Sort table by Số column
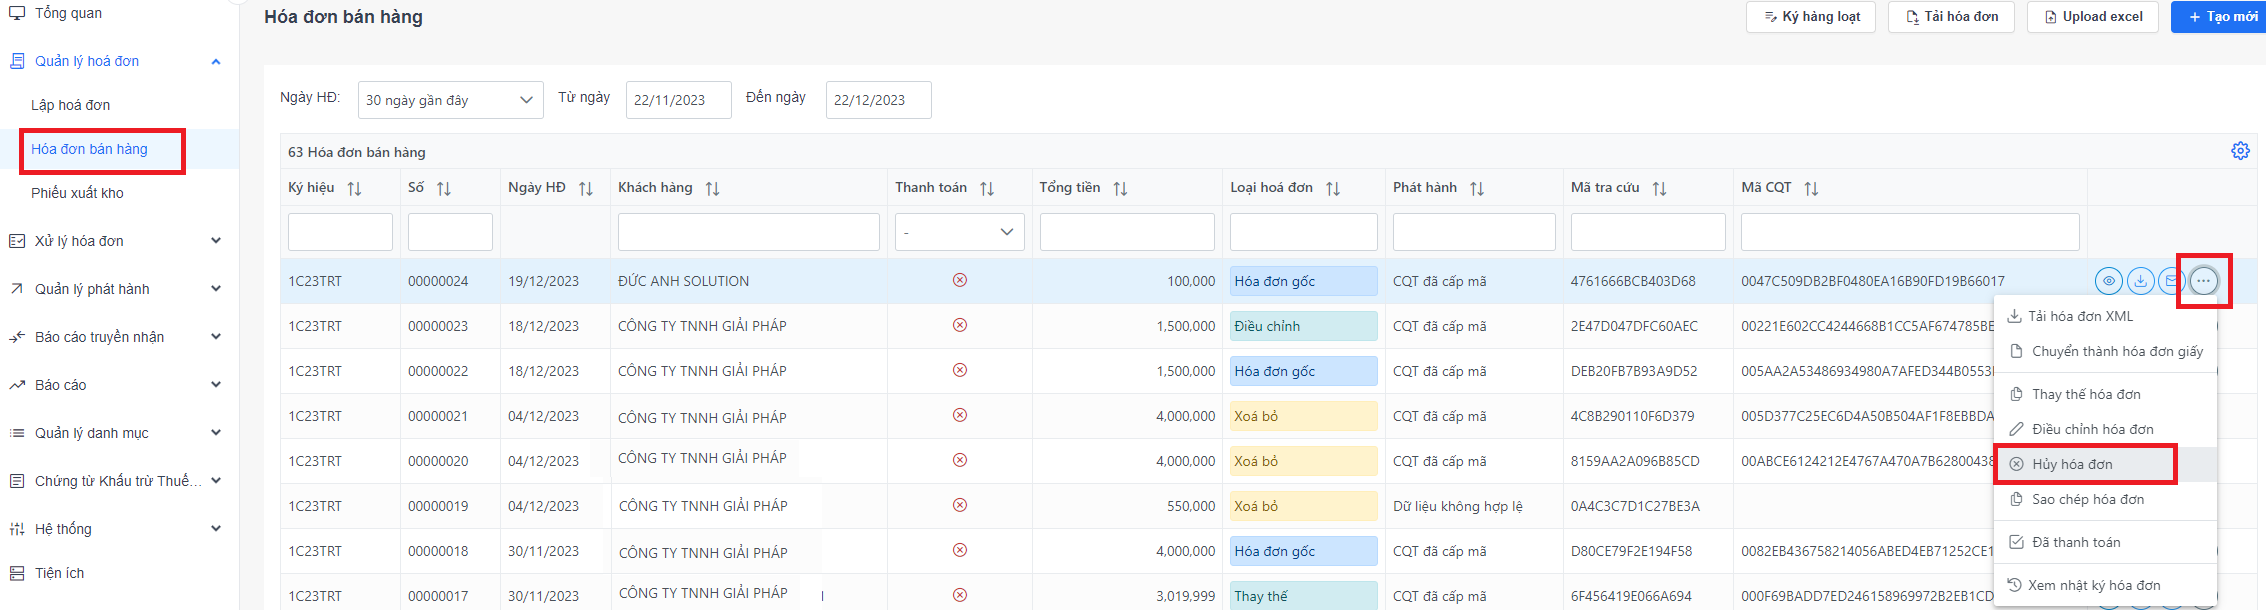2266x610 pixels. (444, 188)
